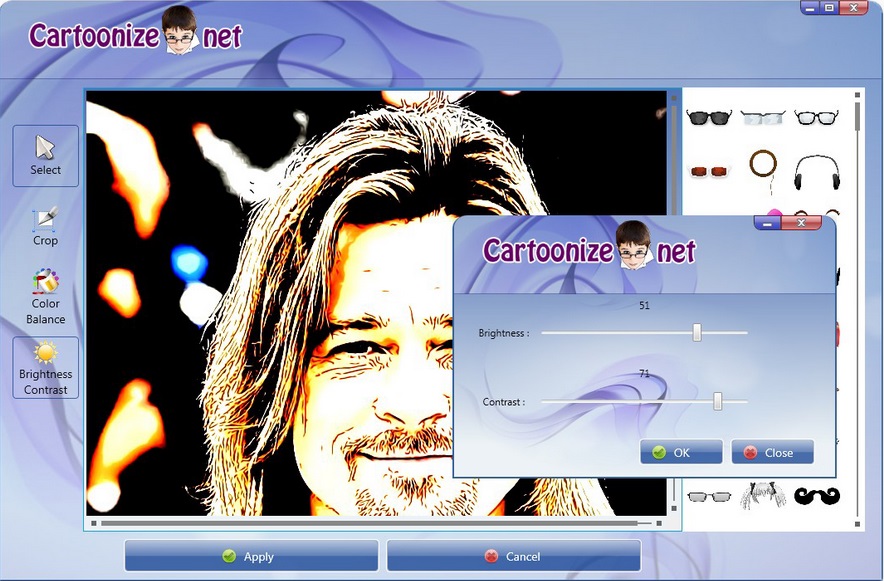884x581 pixels.
Task: Close the main Cartoonize window
Action: tap(854, 8)
